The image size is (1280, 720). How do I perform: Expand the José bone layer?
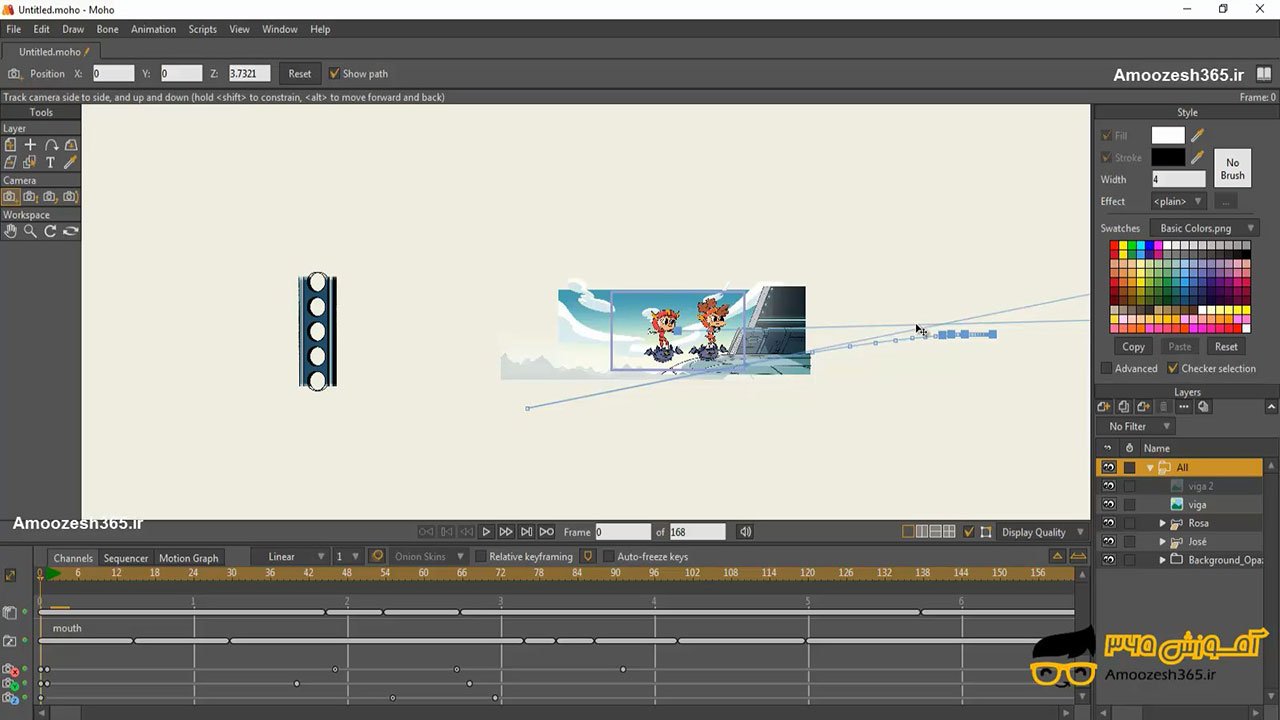[1163, 542]
